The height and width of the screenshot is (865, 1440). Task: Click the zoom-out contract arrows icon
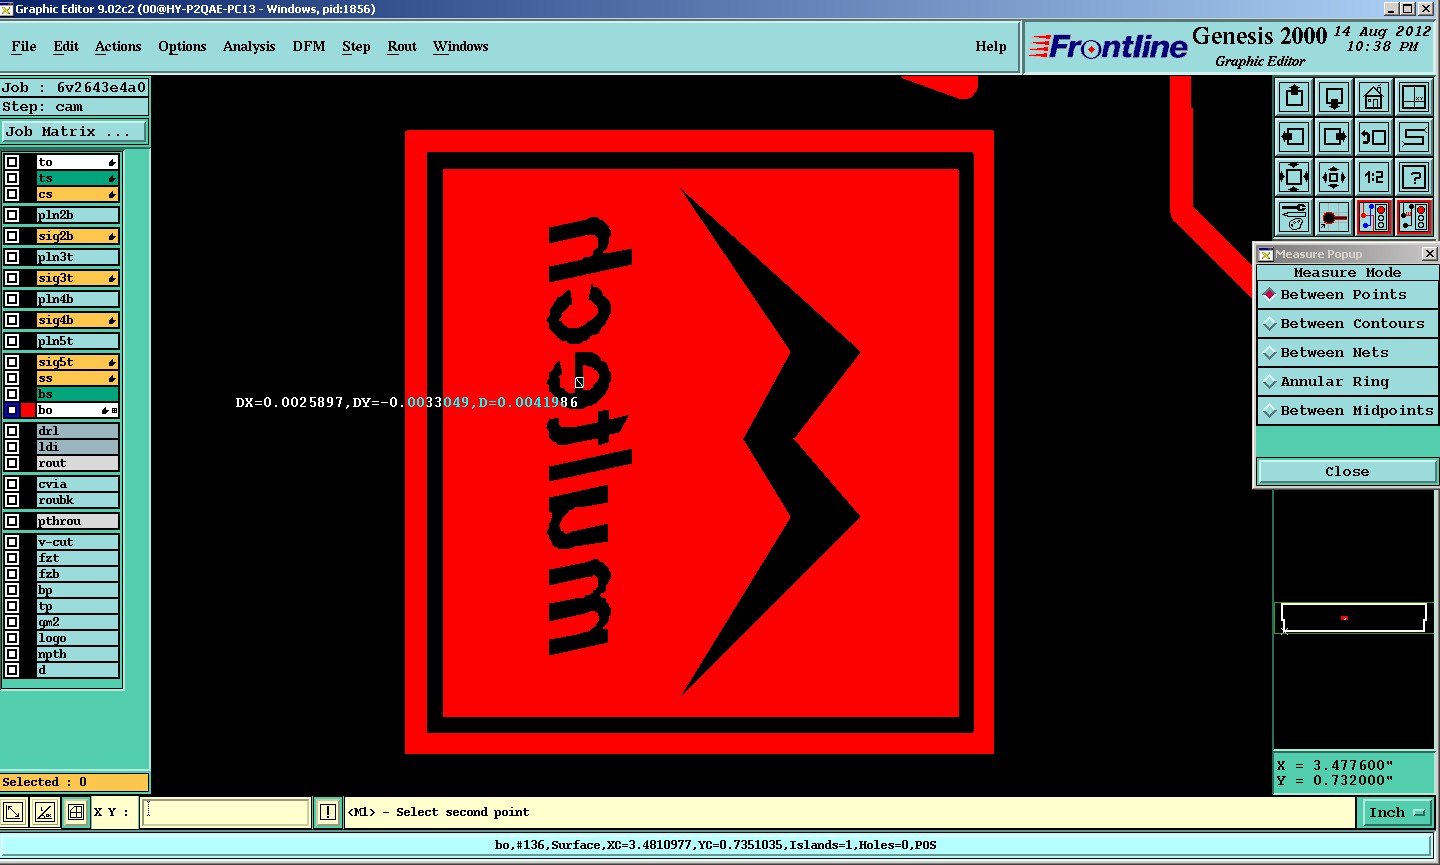tap(1334, 177)
